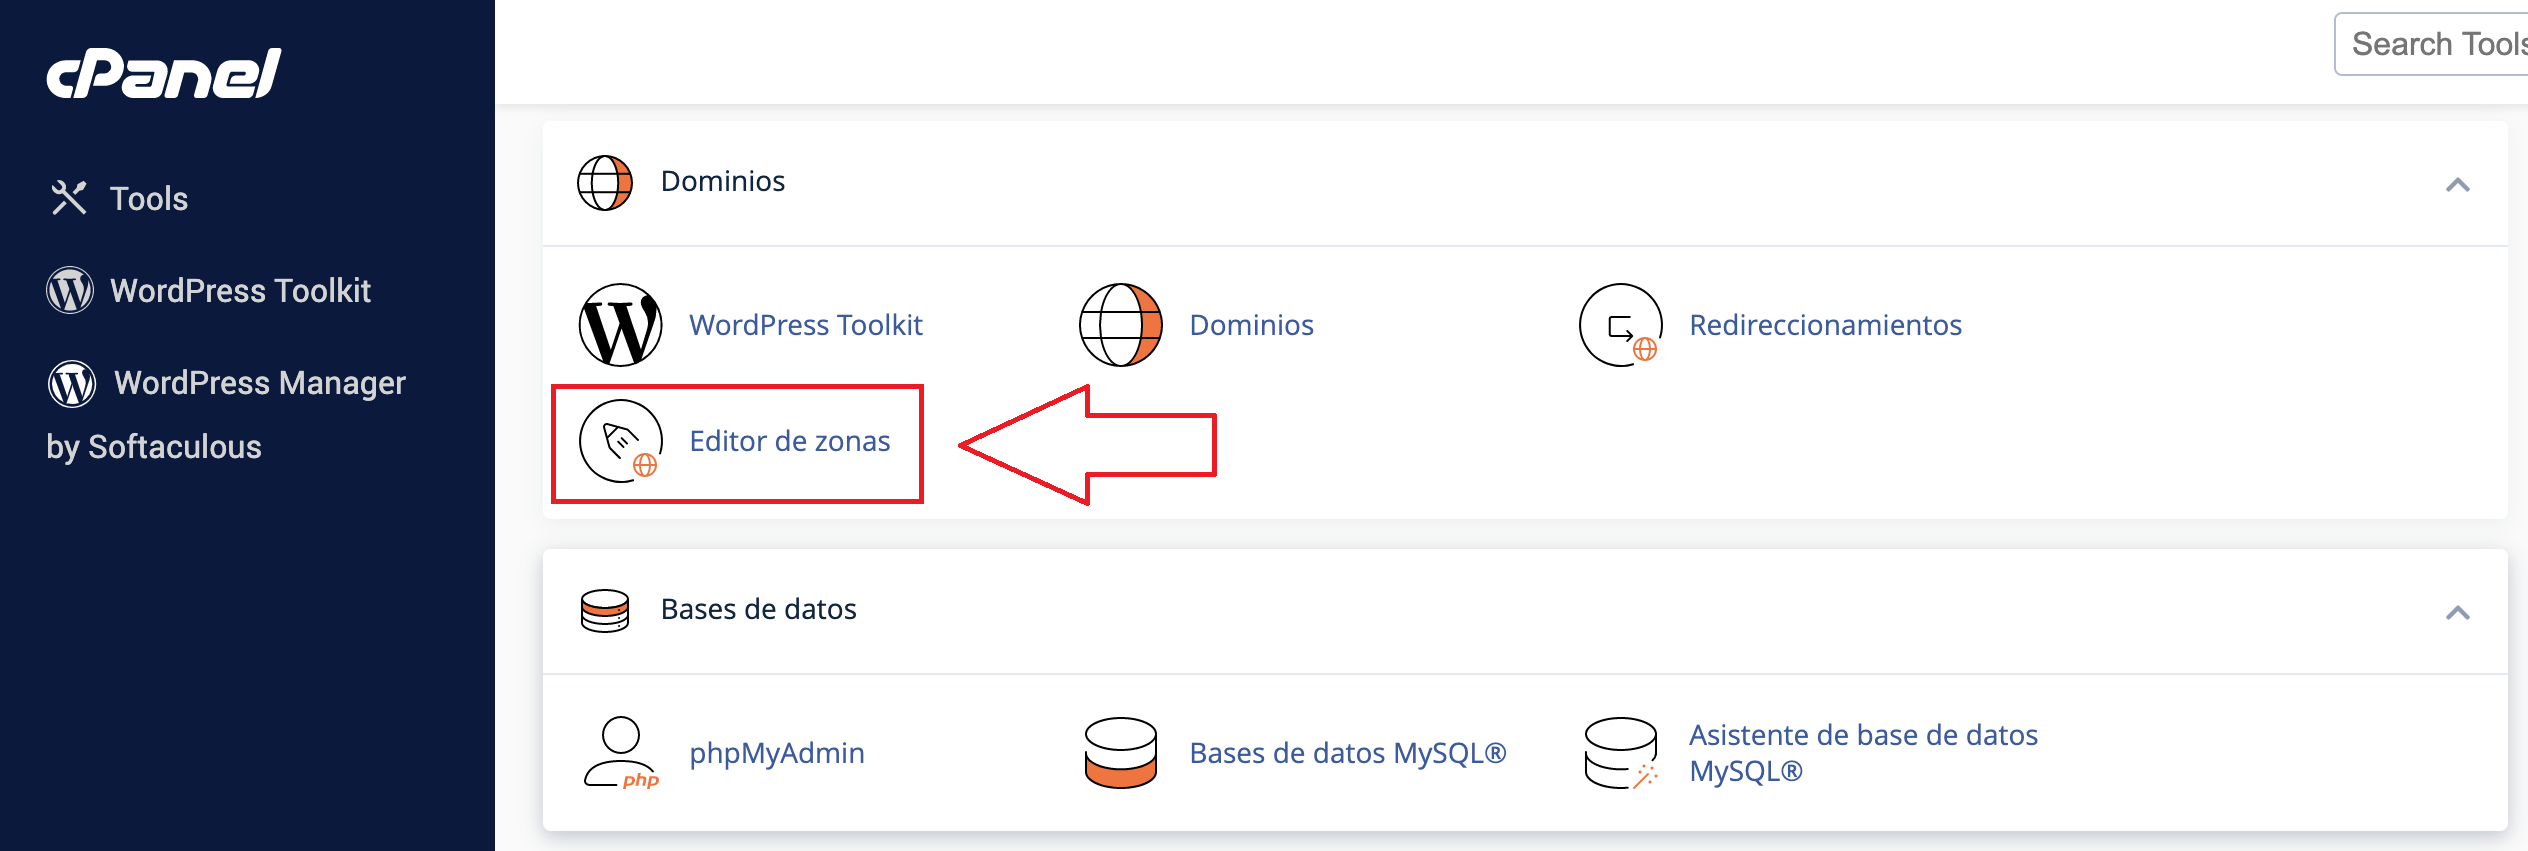Image resolution: width=2528 pixels, height=851 pixels.
Task: Click the Bases de datos section icon
Action: pyautogui.click(x=605, y=610)
